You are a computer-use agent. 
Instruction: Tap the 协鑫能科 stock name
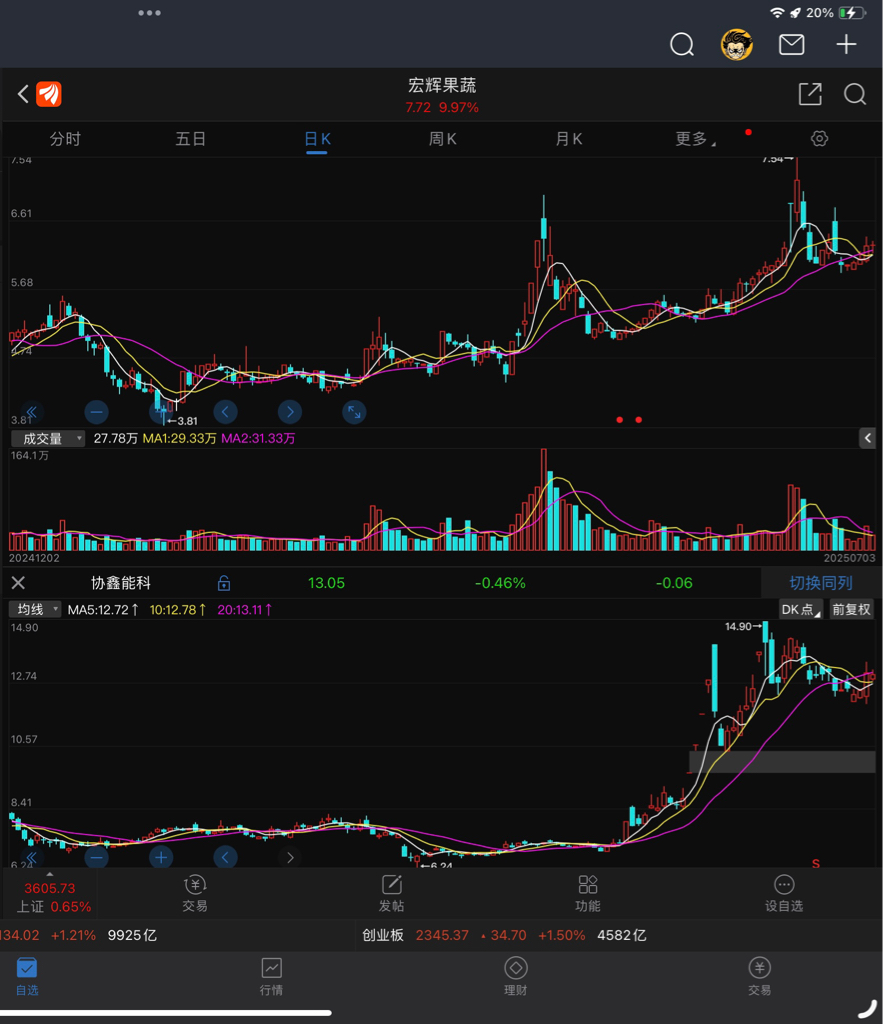coord(121,583)
